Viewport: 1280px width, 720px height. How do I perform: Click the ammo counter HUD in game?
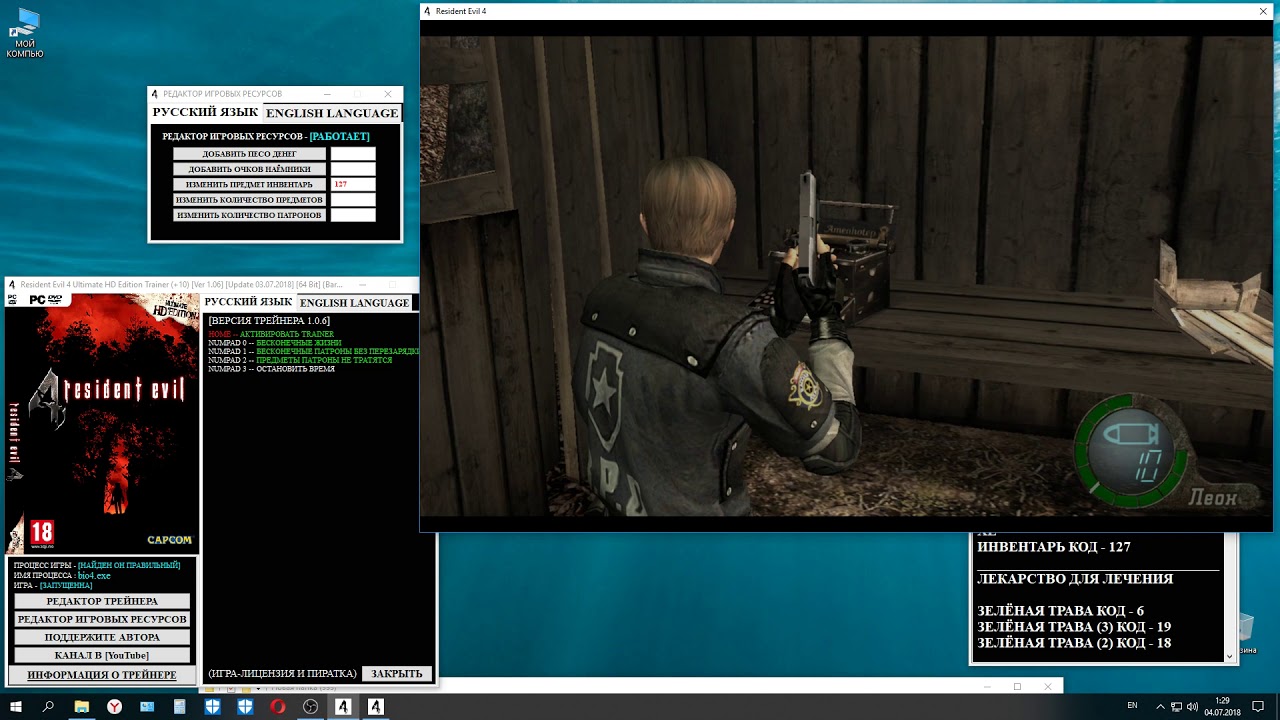1133,453
